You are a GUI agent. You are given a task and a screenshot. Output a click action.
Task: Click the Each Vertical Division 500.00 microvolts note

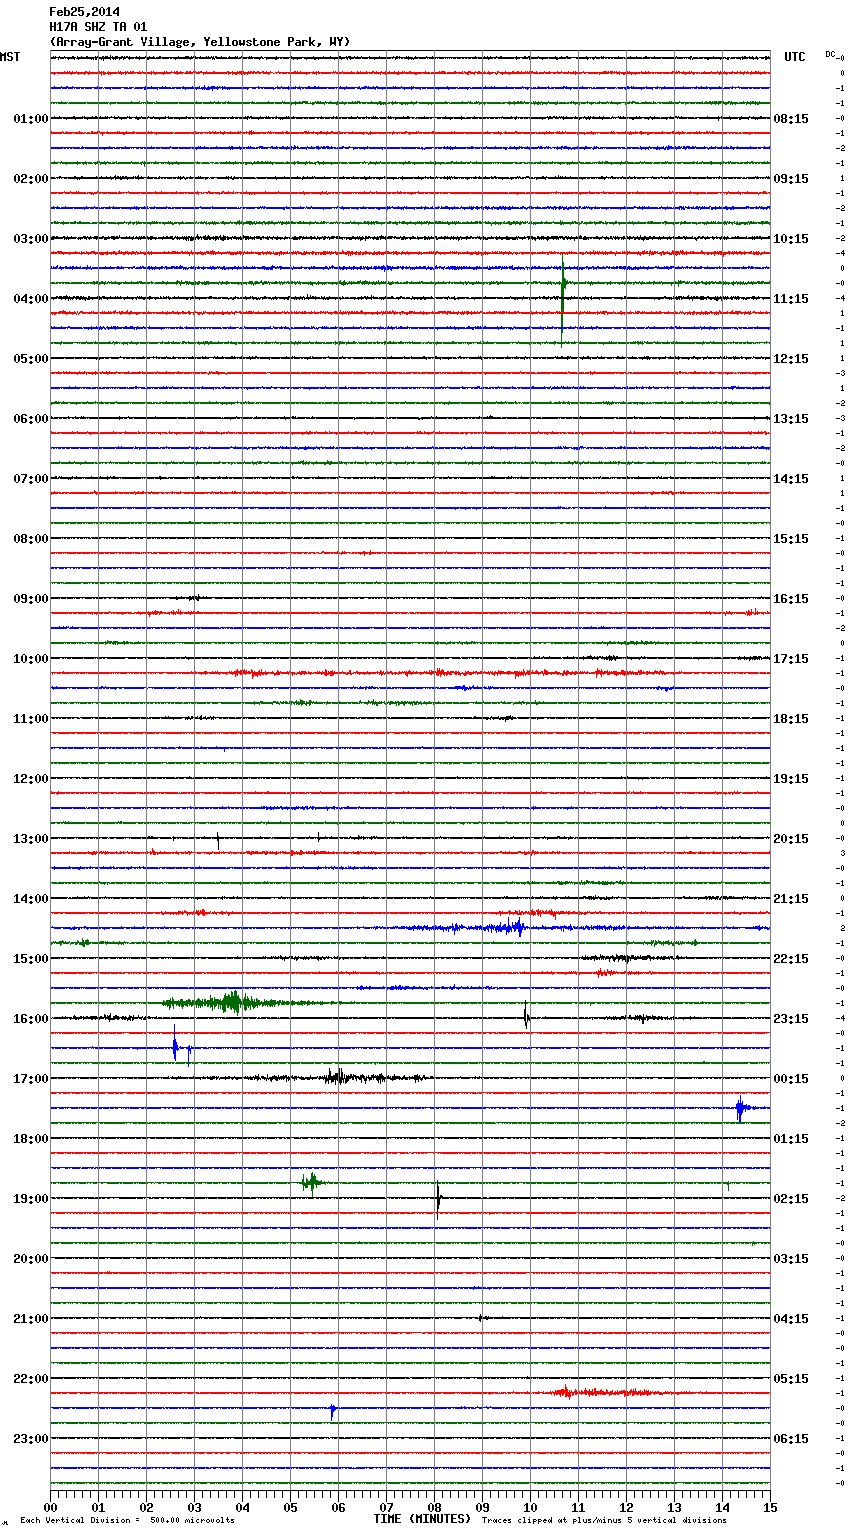tap(127, 1520)
